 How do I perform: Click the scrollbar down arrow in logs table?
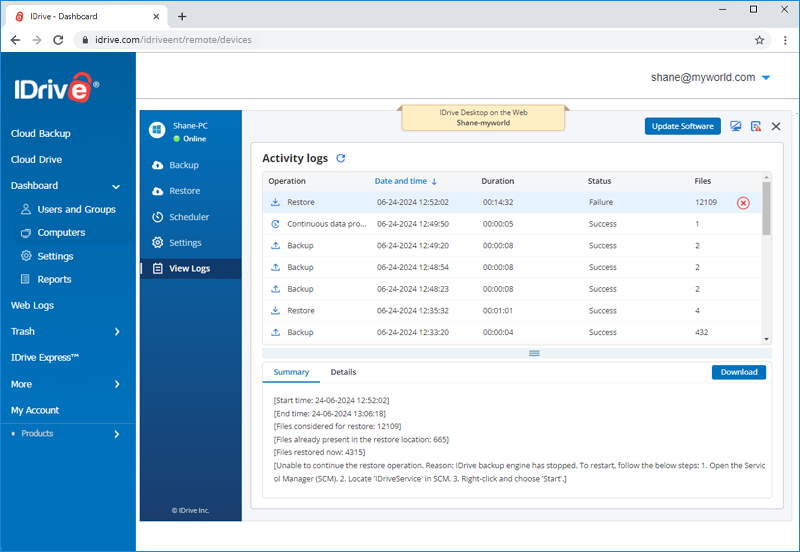point(766,339)
